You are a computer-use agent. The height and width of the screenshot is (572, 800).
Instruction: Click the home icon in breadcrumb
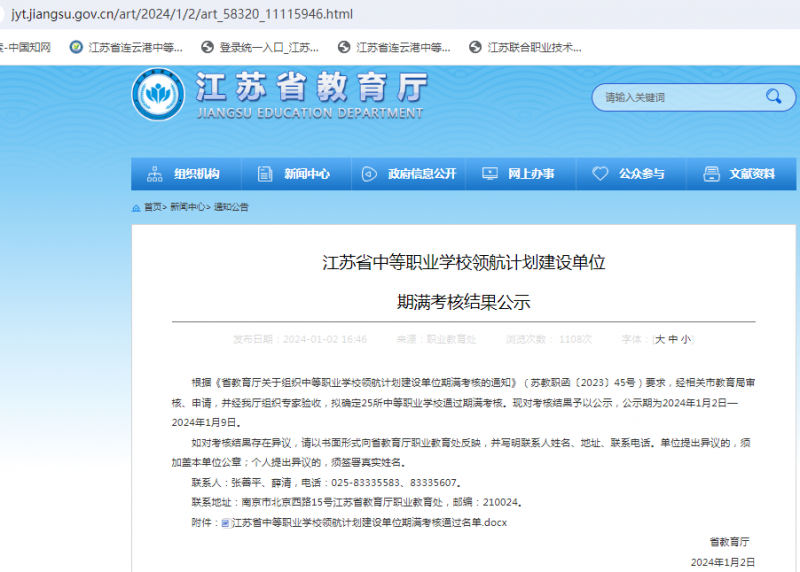click(137, 207)
